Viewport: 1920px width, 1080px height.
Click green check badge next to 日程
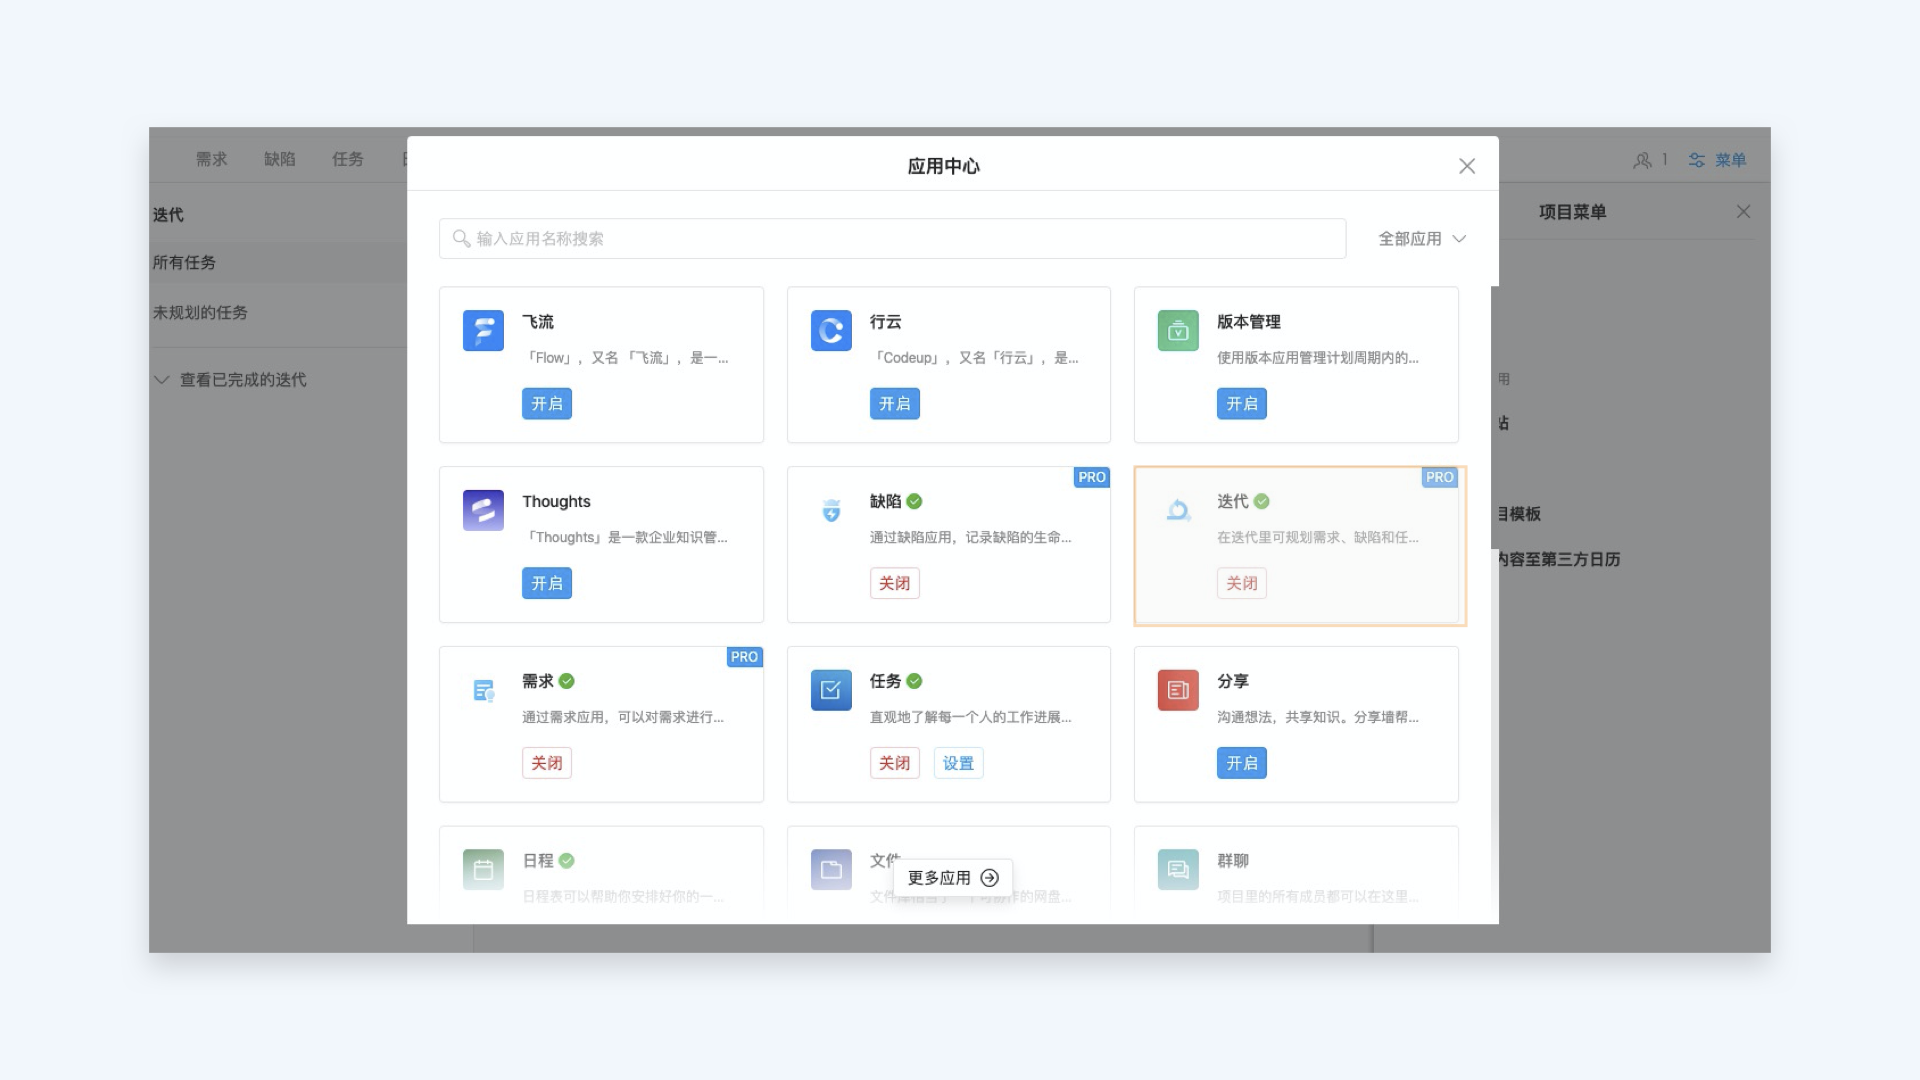[567, 860]
